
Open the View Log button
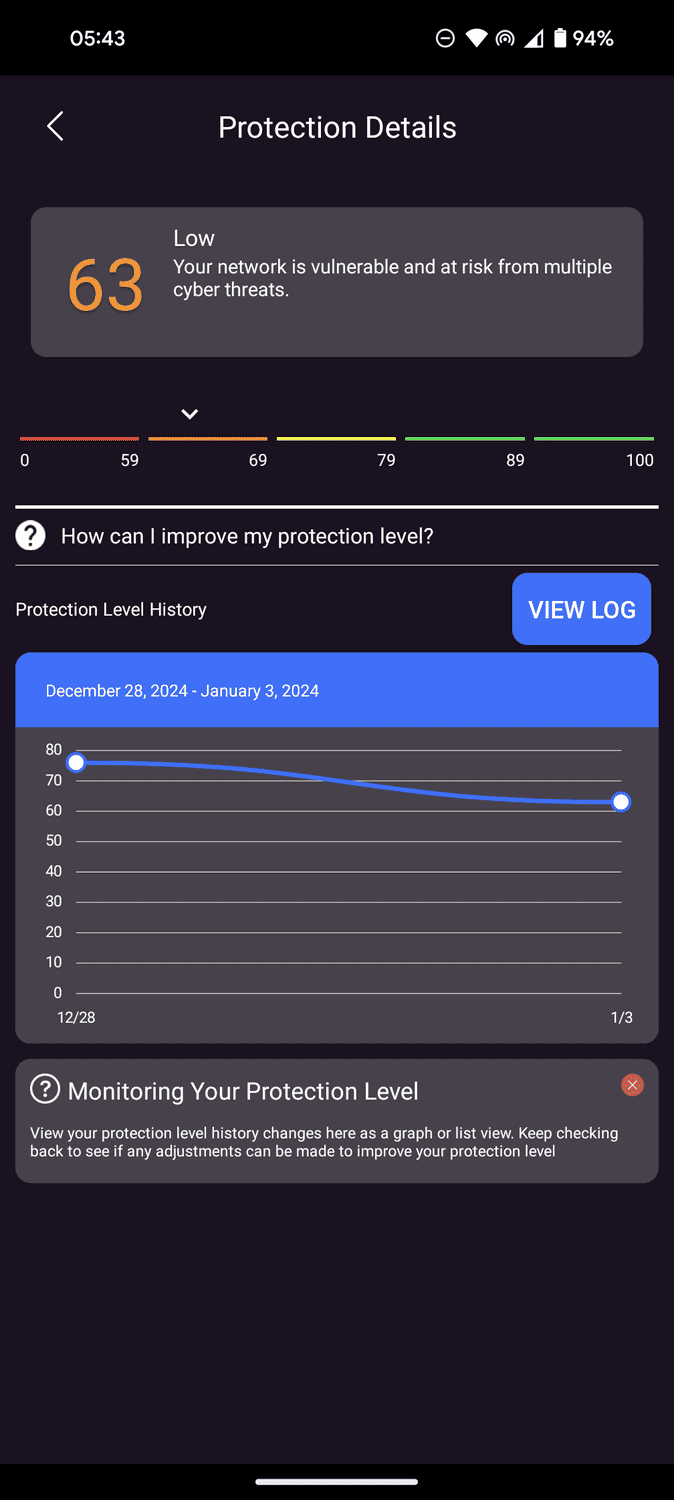pos(581,609)
